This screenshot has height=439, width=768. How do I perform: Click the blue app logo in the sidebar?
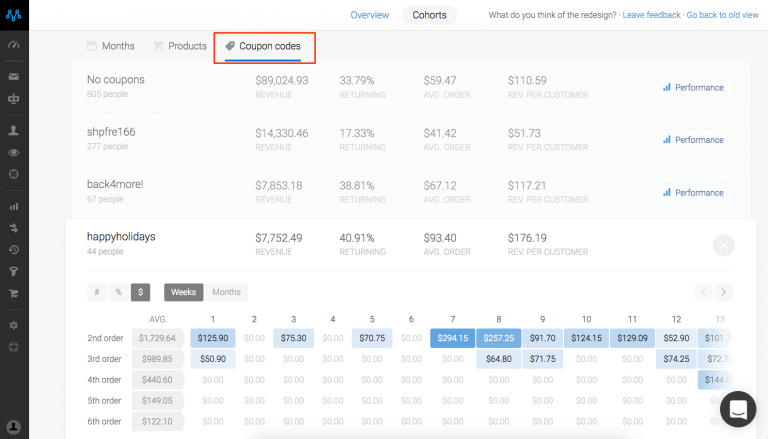pos(14,15)
